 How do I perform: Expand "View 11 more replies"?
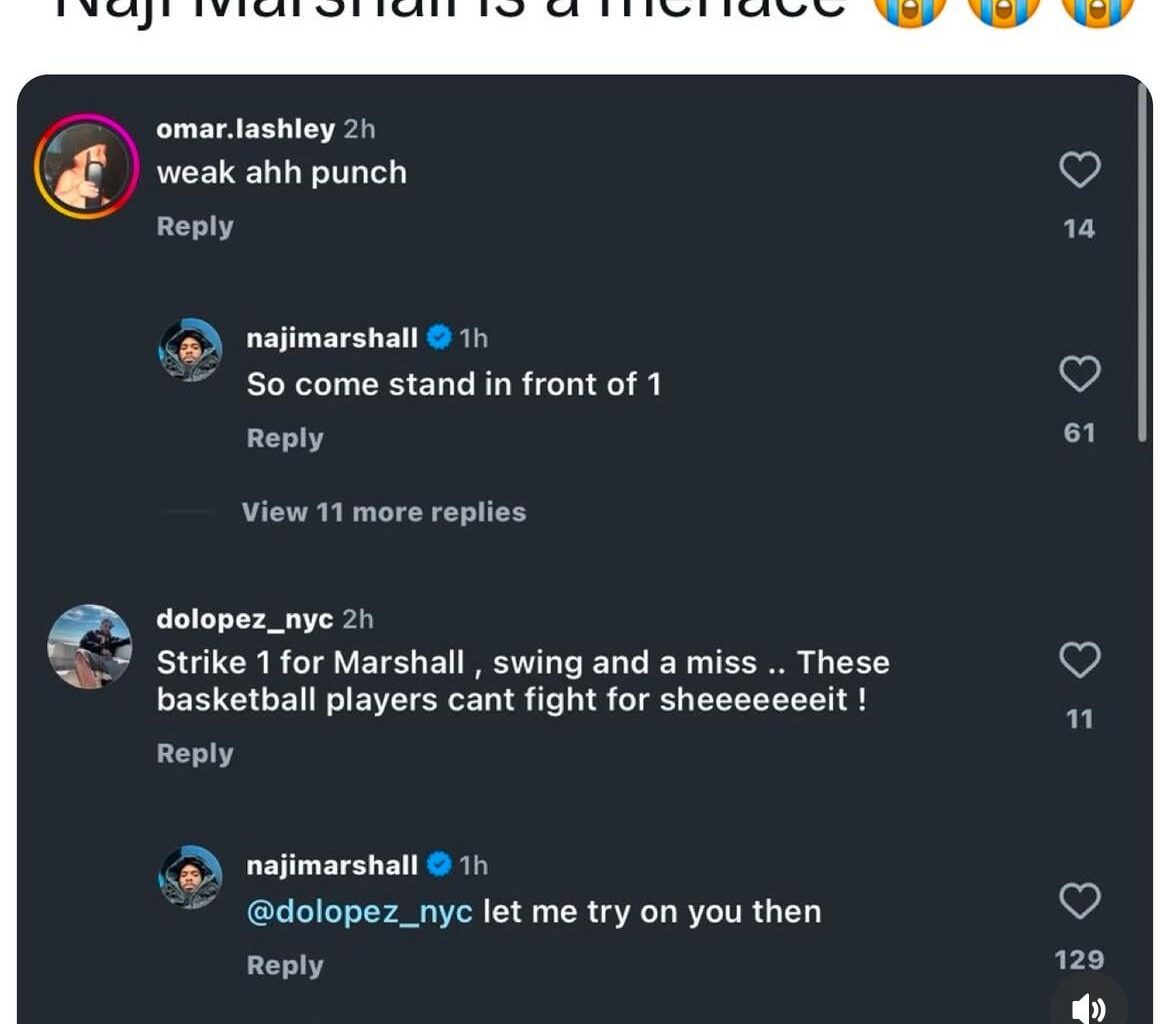coord(383,512)
